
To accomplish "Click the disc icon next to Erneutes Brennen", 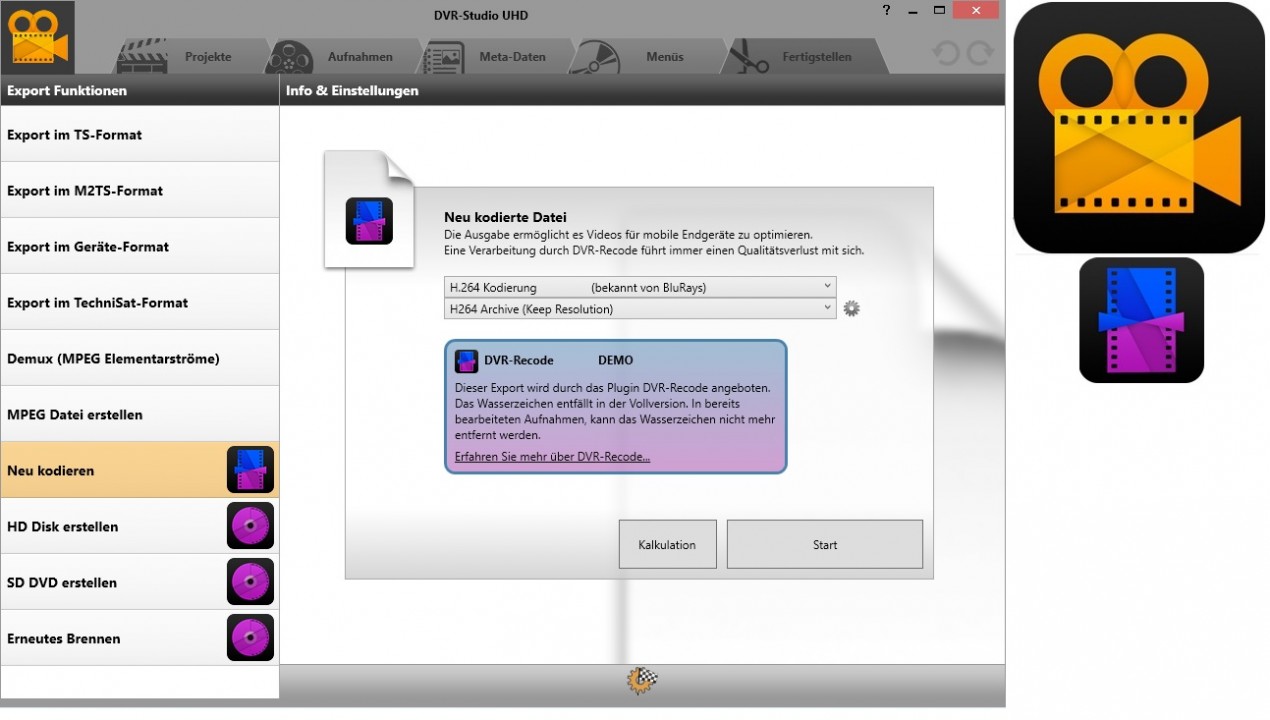I will pos(250,638).
